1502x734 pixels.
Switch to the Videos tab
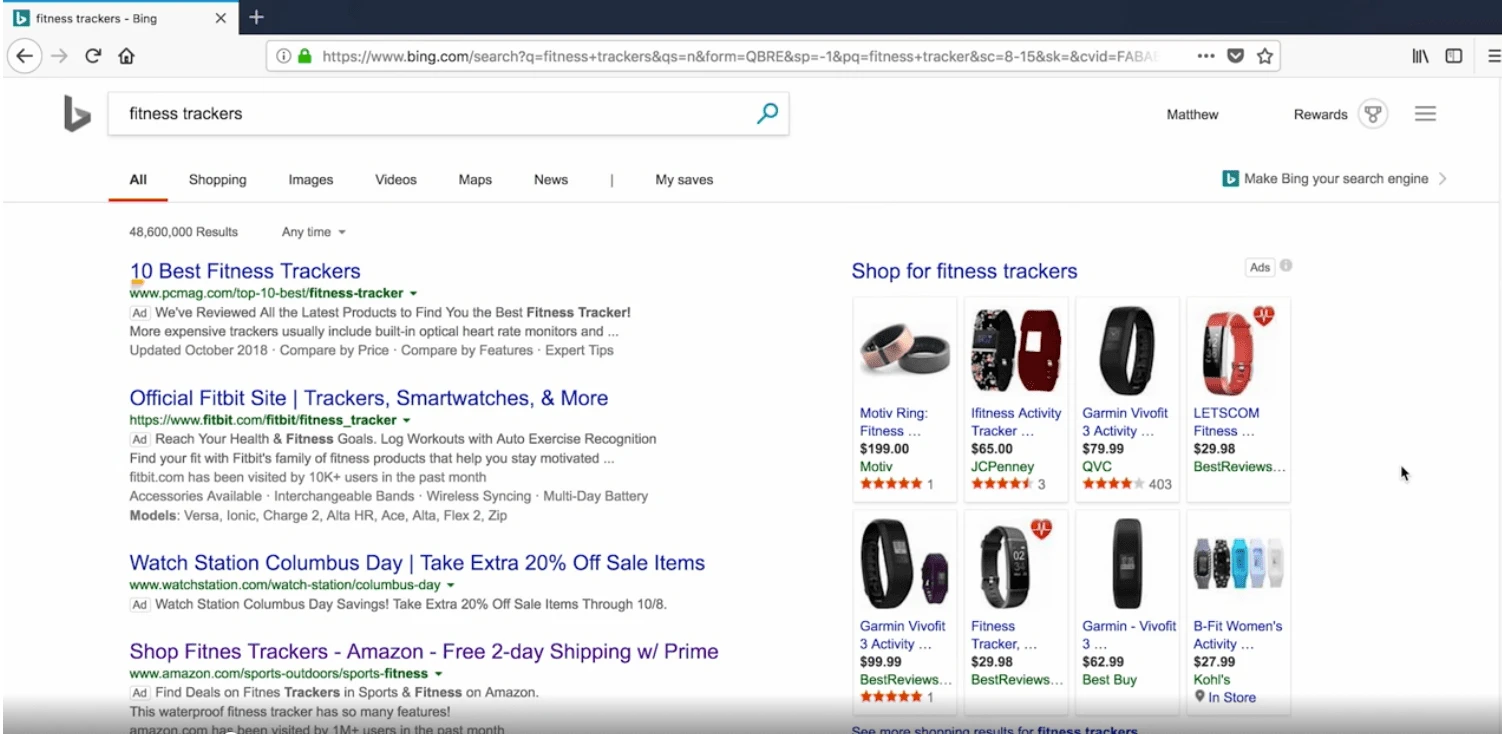[x=396, y=180]
